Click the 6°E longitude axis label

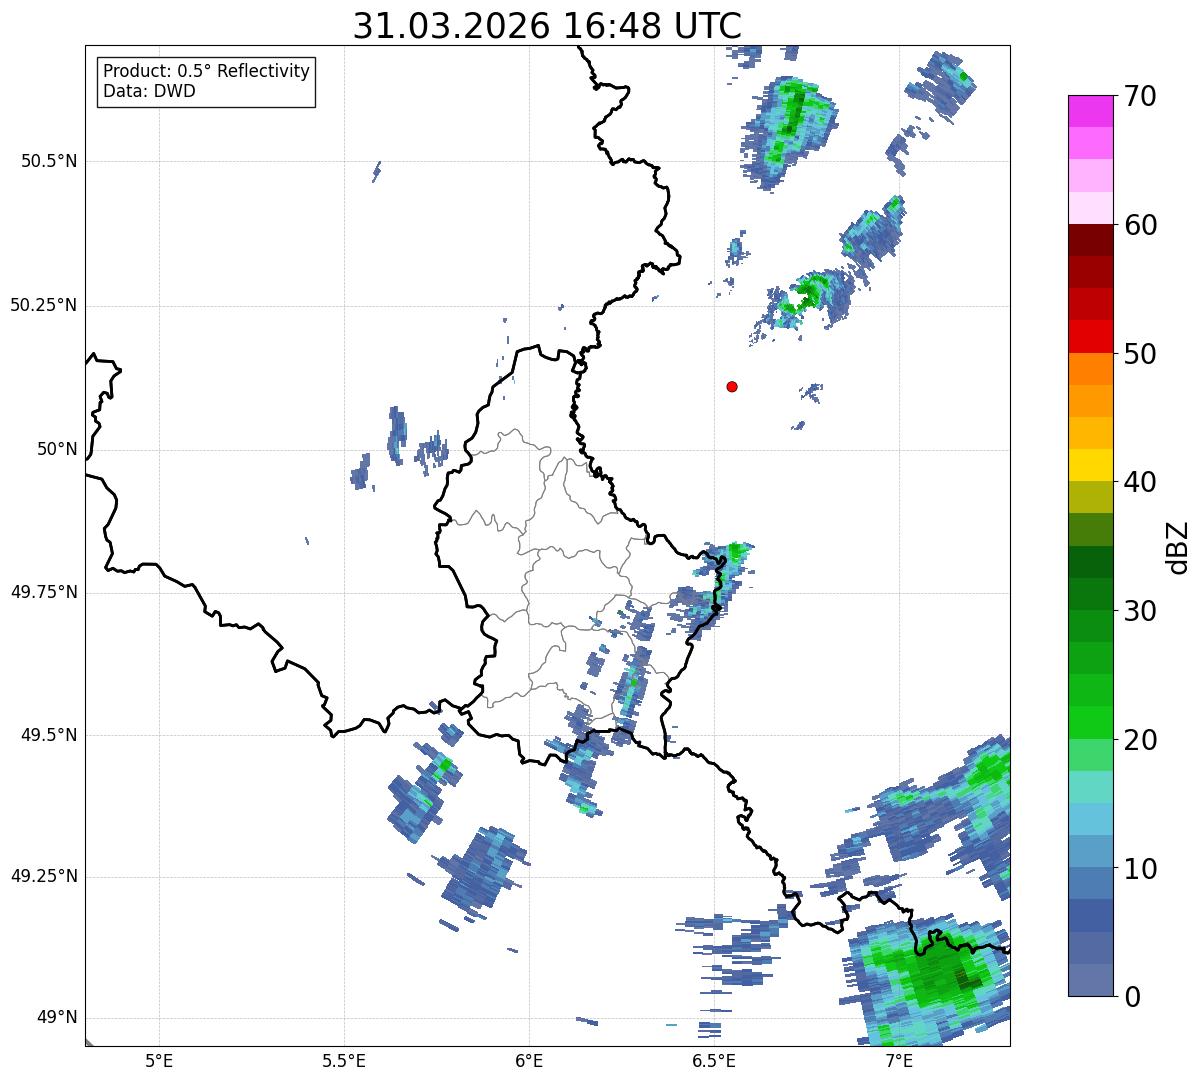coord(529,1060)
